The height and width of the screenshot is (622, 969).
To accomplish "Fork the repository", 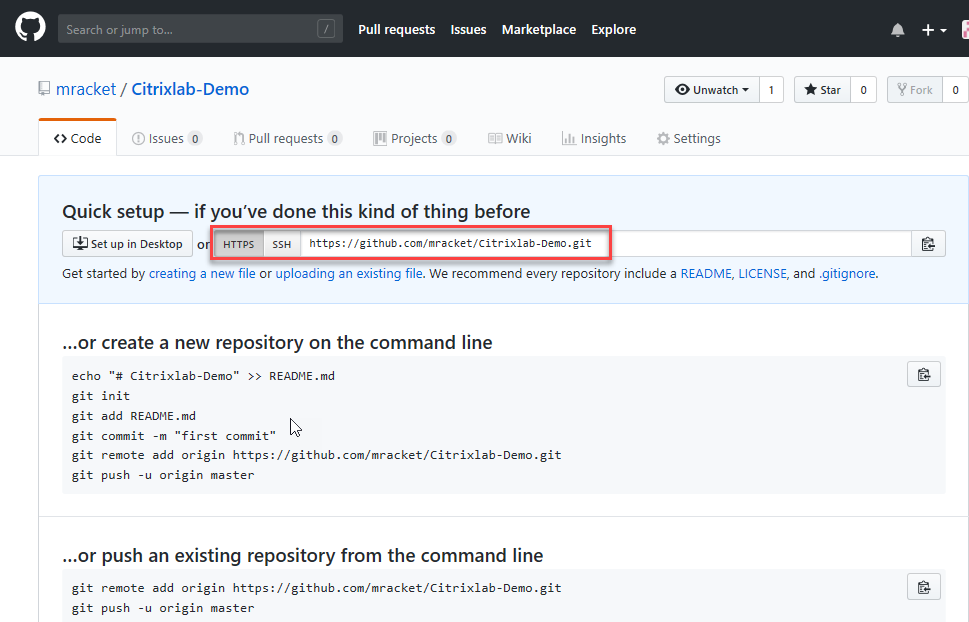I will pos(915,90).
